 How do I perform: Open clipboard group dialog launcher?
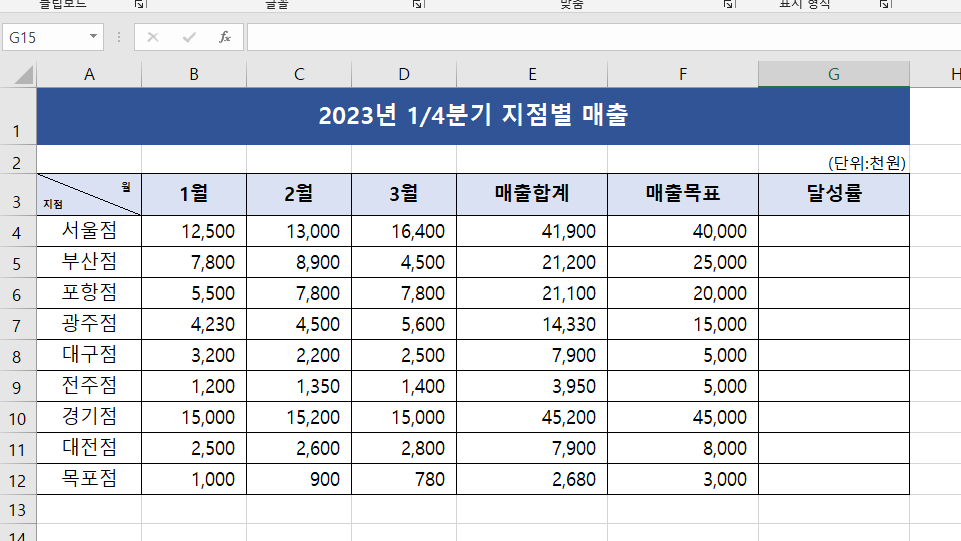pyautogui.click(x=140, y=4)
